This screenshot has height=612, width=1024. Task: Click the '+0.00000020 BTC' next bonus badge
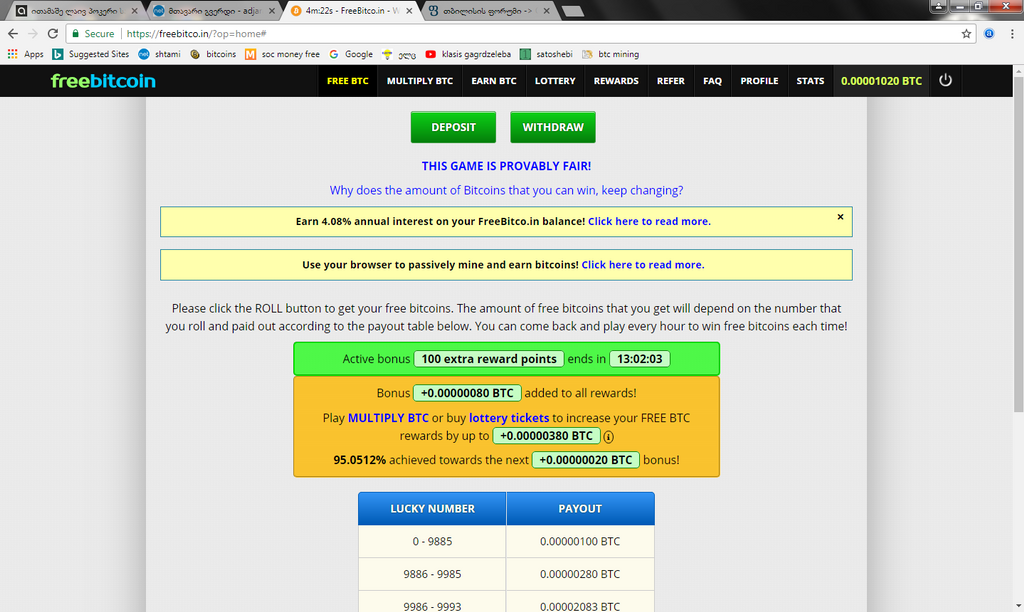click(585, 460)
